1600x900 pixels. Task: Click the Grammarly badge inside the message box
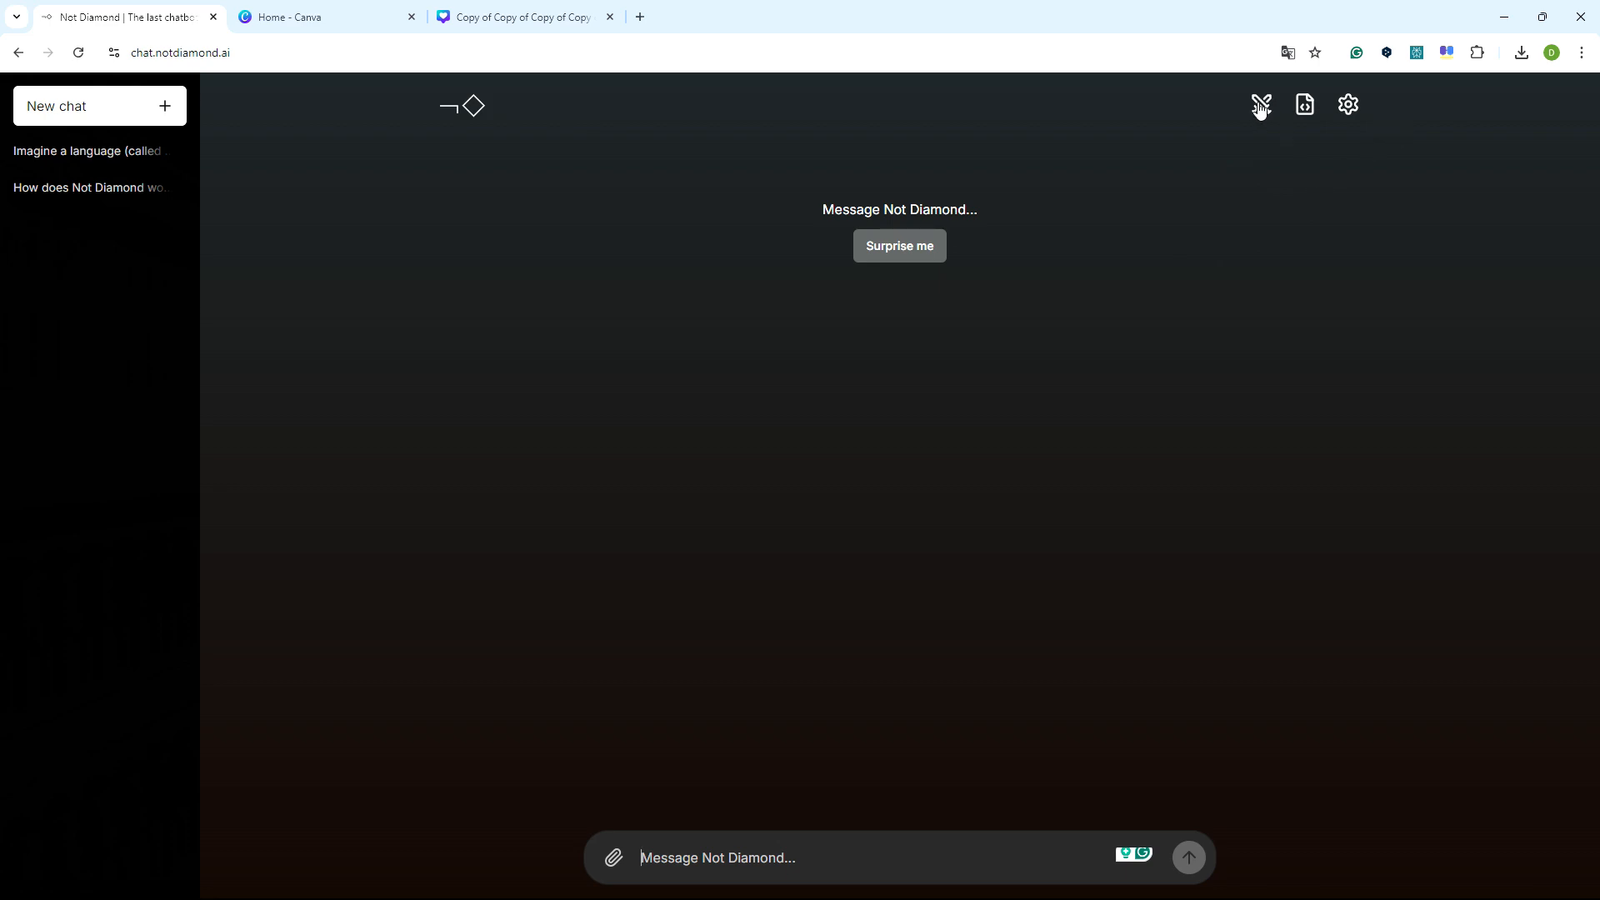tap(1133, 854)
